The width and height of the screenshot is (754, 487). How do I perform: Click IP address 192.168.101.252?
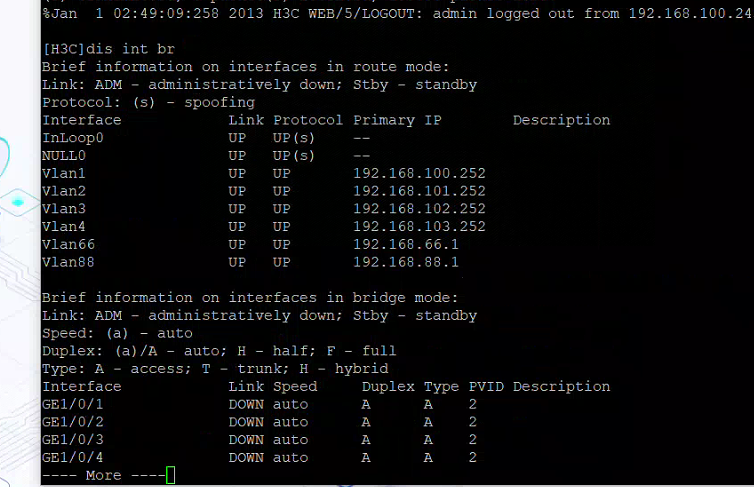coord(419,191)
